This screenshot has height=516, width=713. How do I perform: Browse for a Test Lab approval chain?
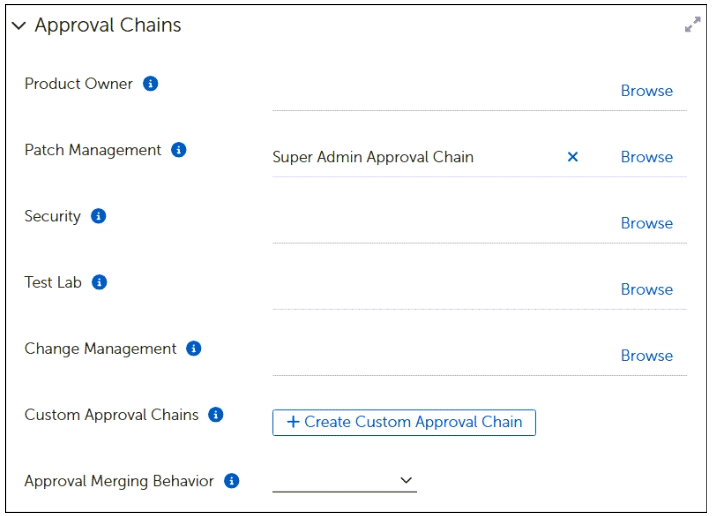coord(646,289)
